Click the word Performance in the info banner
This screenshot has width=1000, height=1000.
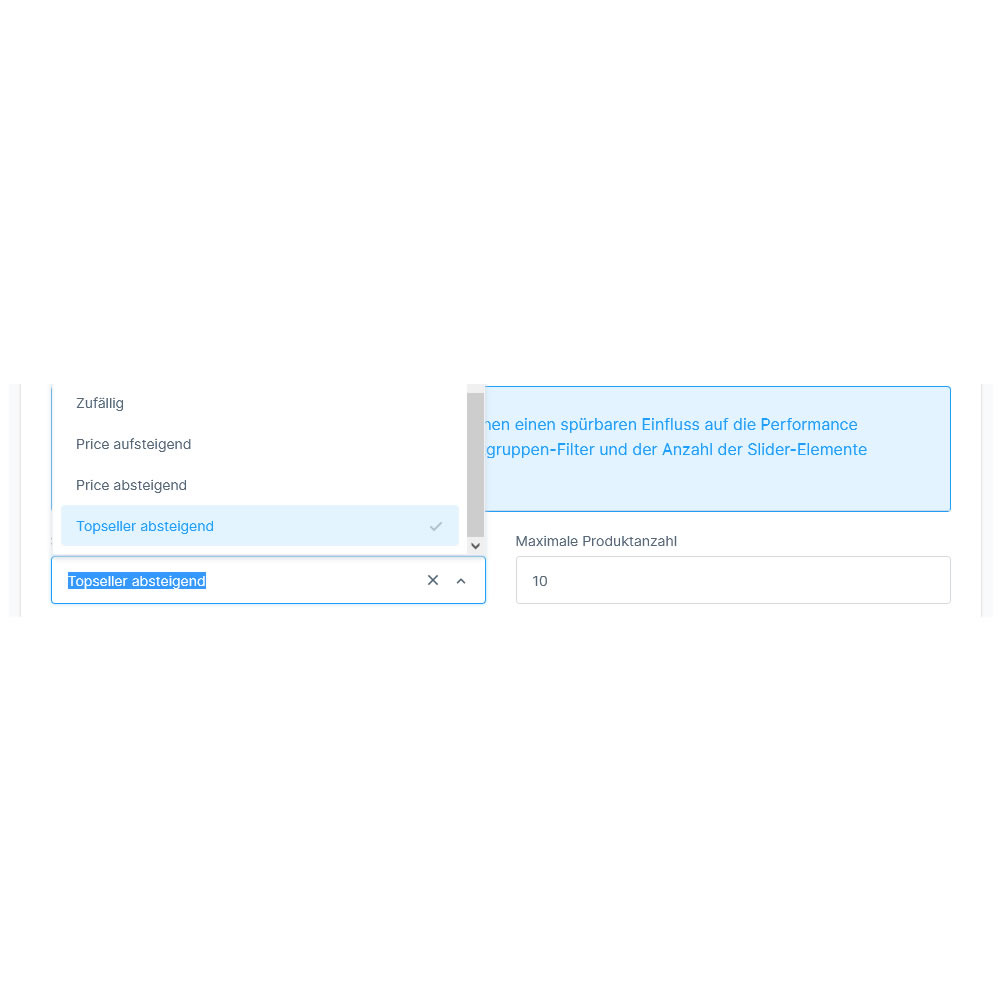coord(809,425)
